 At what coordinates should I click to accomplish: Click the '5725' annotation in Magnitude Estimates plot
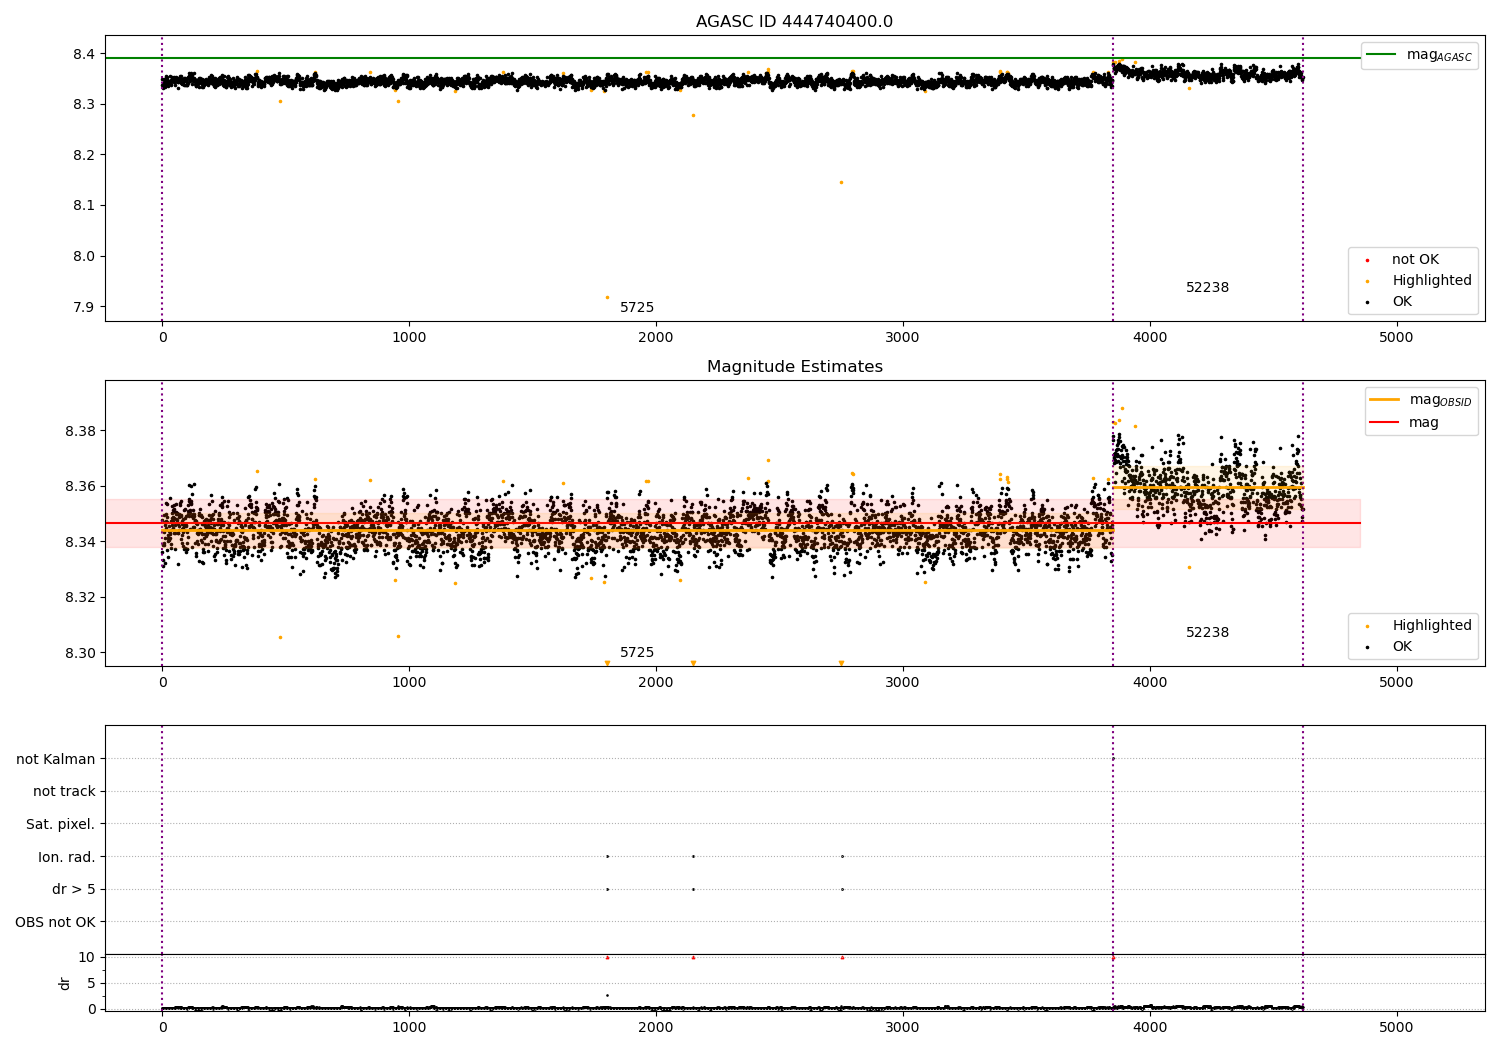(x=637, y=653)
